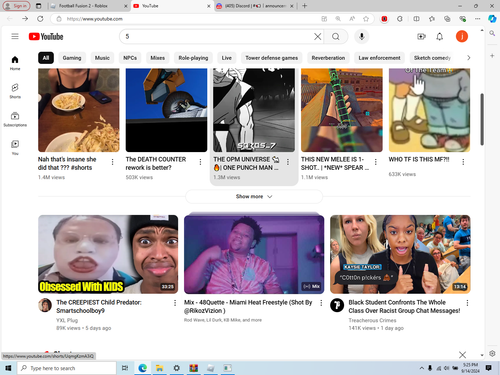Click the taskbar 'Type here to search' box

coord(67,368)
